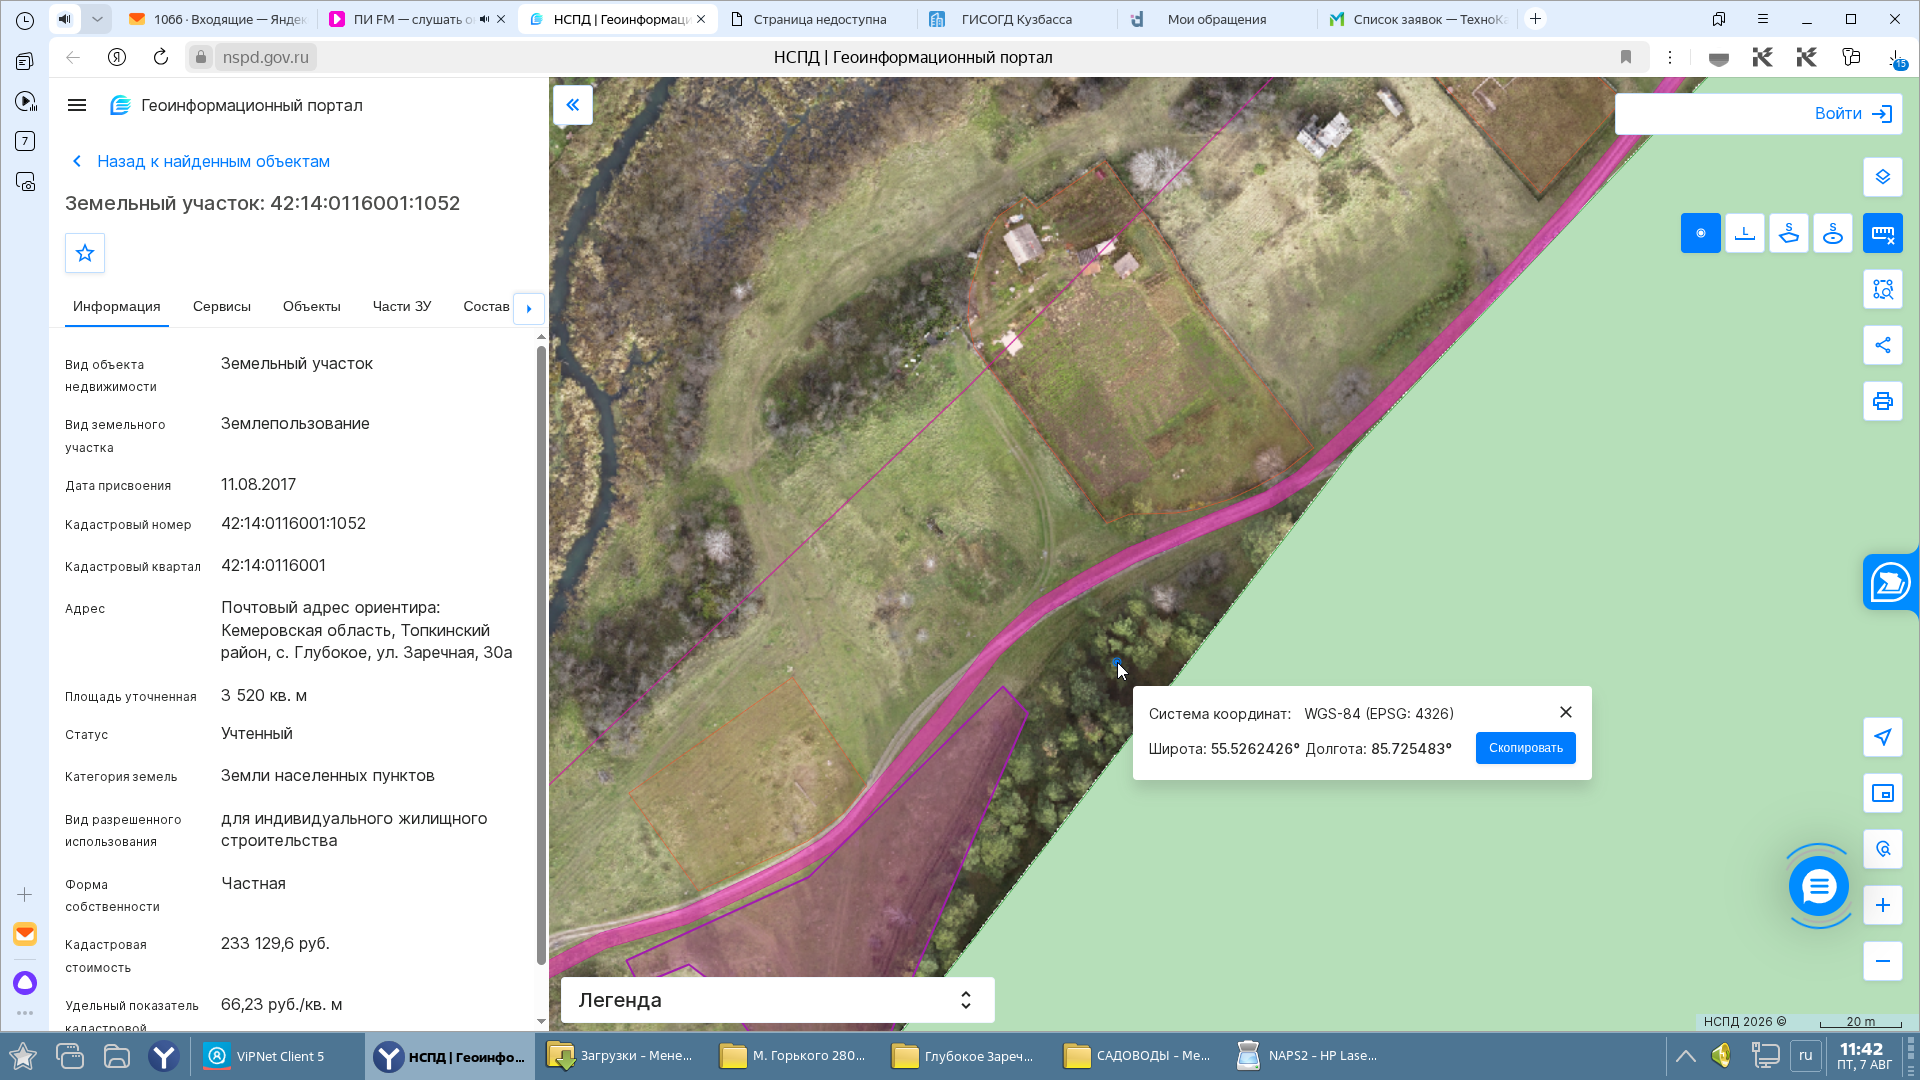Switch to the Сервисы tab
Screen dimensions: 1920x1080
221,306
